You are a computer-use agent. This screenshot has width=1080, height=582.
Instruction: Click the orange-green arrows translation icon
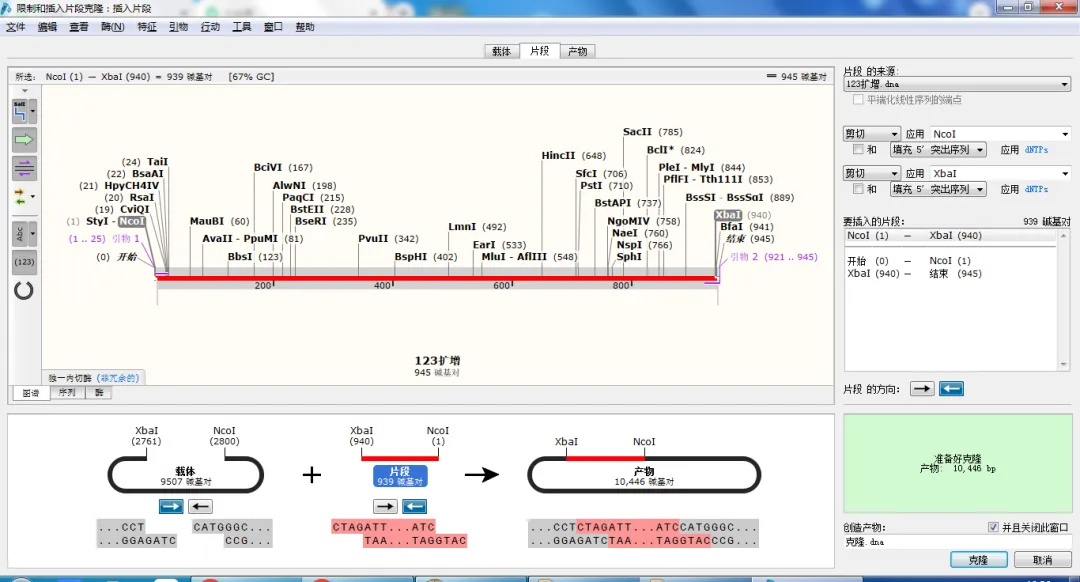(x=20, y=197)
